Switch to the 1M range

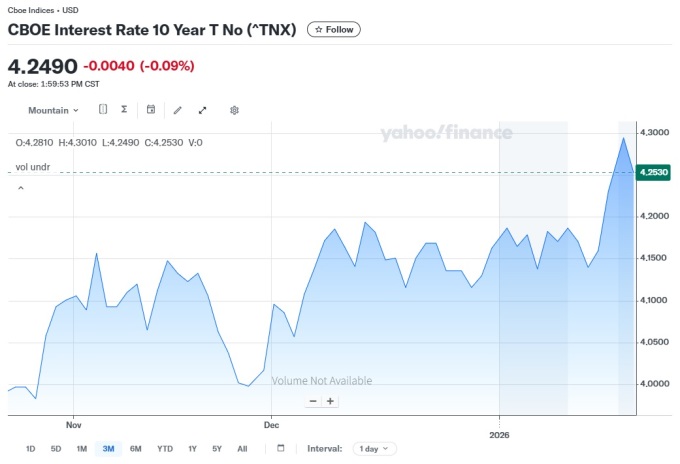82,449
